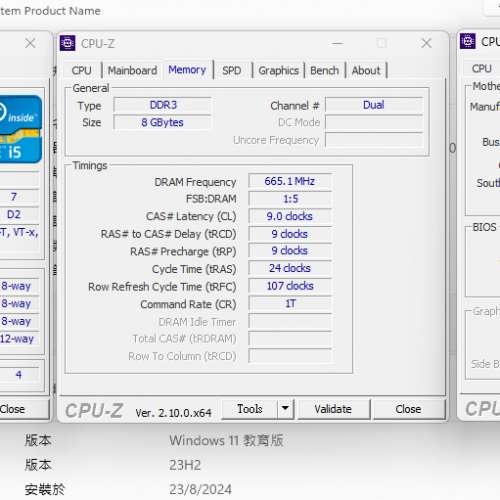
Task: Click the Windows 11 edition text
Action: coord(227,441)
